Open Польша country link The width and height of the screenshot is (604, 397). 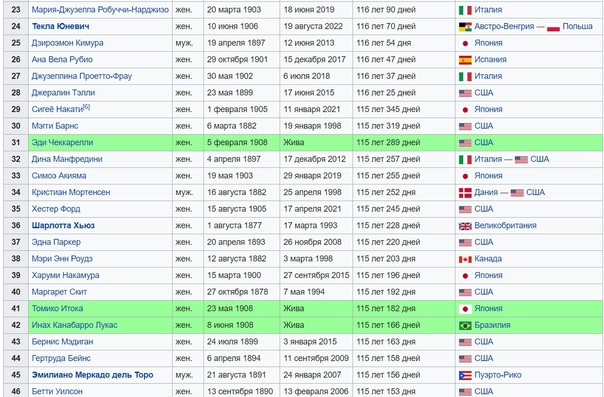point(577,26)
